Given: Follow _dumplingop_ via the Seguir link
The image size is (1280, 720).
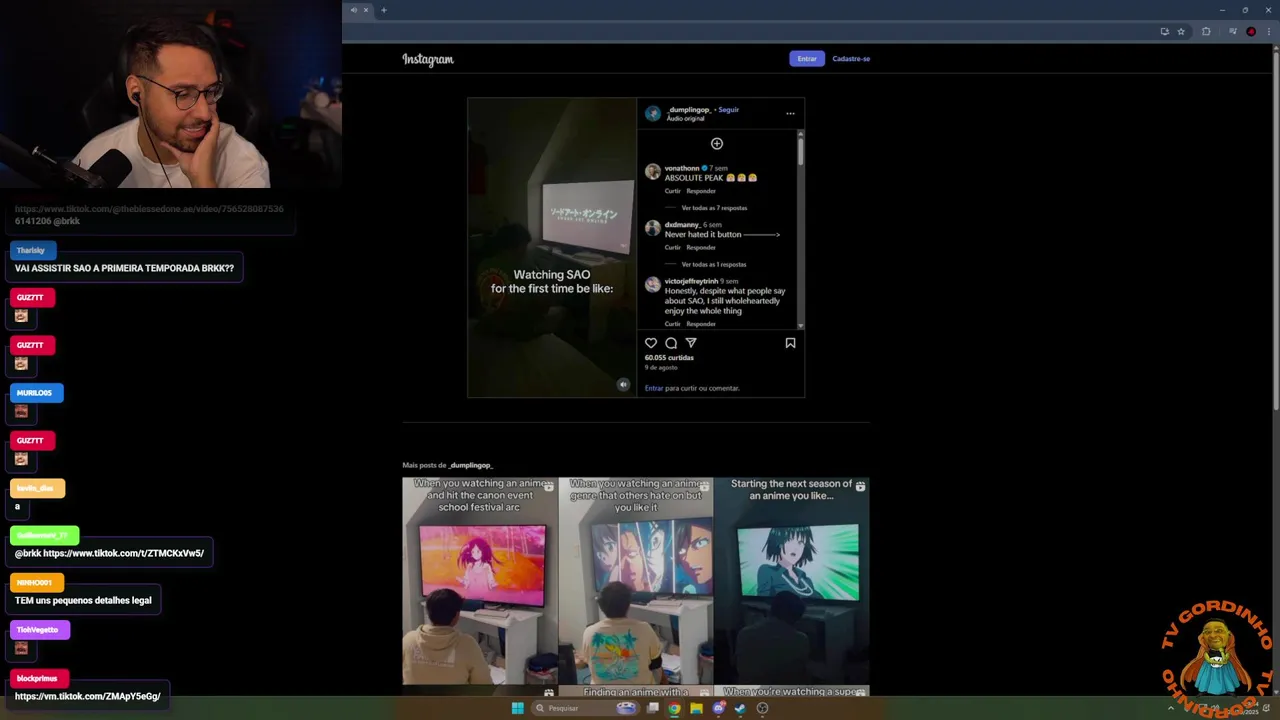Looking at the screenshot, I should click(x=729, y=110).
